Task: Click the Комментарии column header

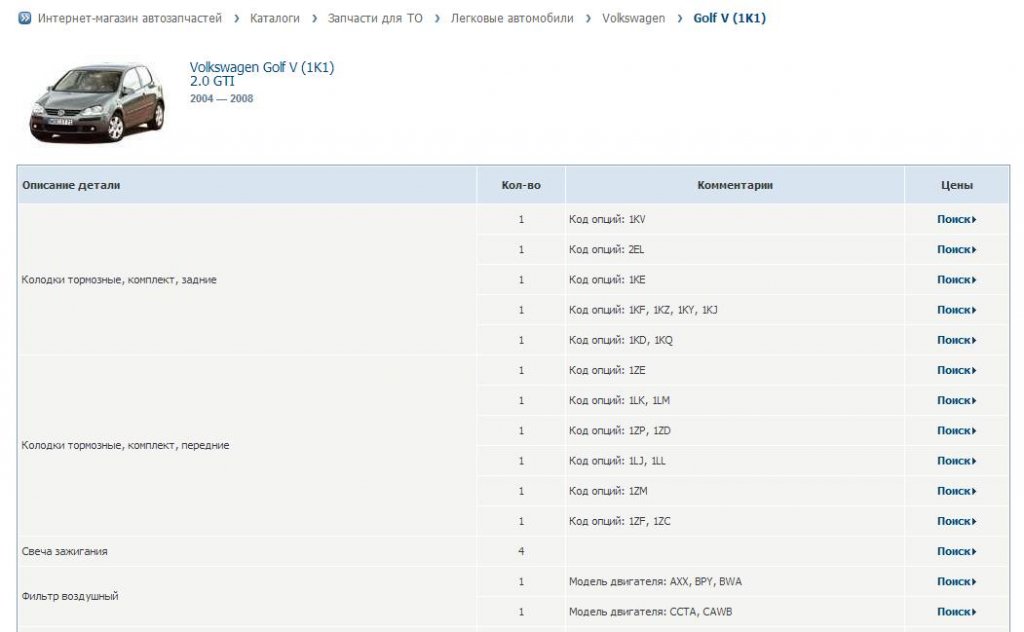Action: [x=735, y=185]
